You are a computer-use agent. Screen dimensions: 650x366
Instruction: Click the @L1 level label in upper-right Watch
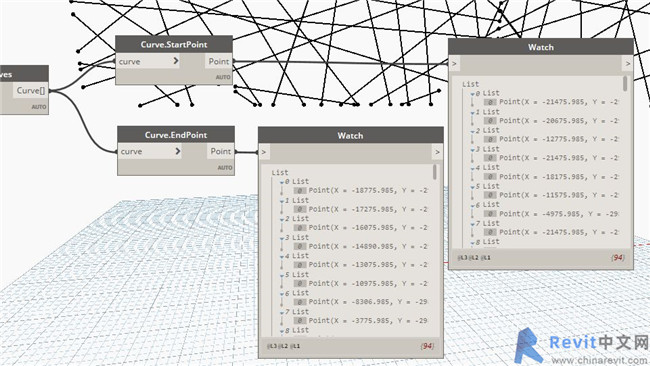click(x=485, y=257)
